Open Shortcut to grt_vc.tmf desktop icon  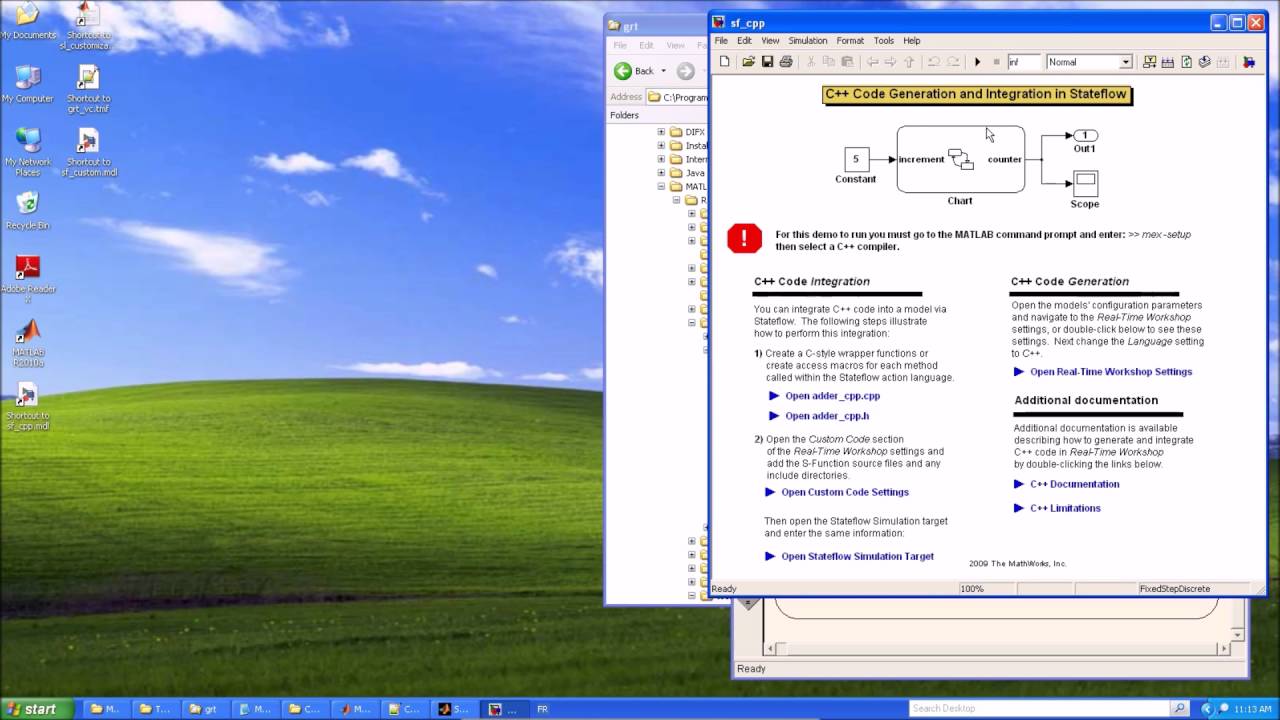[x=88, y=88]
